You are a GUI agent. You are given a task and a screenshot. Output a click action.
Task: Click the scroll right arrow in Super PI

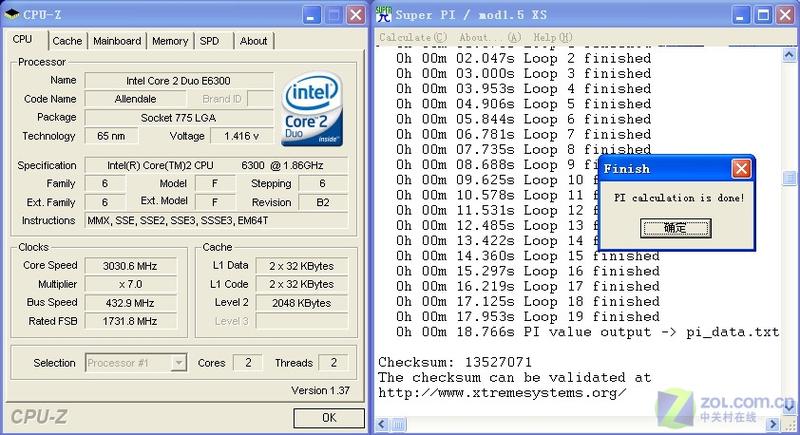pos(773,424)
